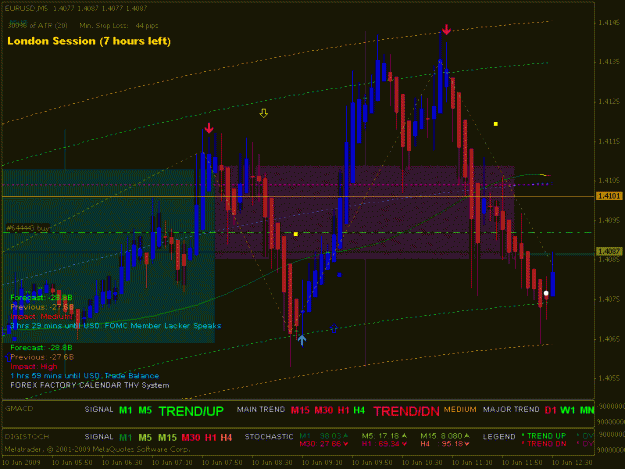The image size is (625, 469).
Task: Click the MAIN TREND label
Action: [x=261, y=409]
